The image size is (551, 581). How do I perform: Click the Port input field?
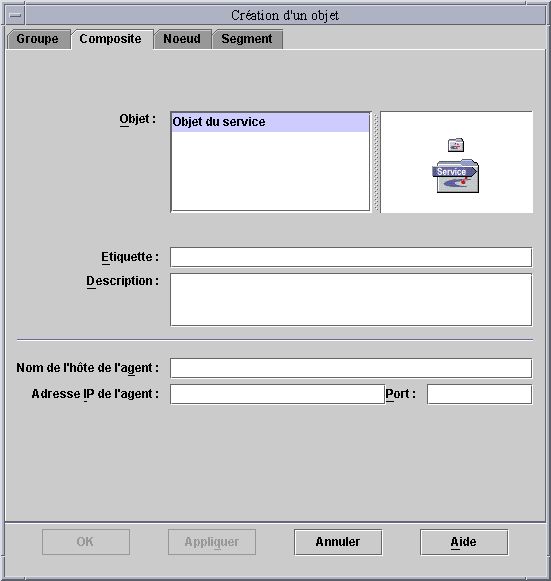point(479,394)
